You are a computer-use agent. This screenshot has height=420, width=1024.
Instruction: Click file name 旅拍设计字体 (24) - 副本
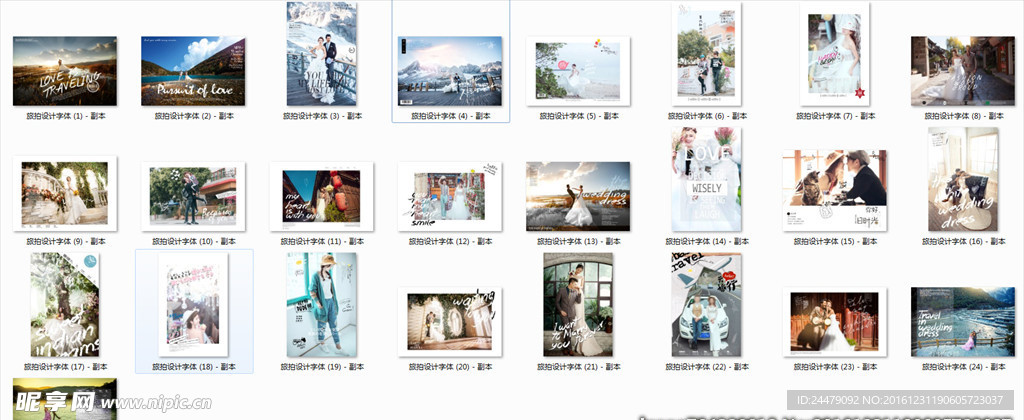pos(964,367)
